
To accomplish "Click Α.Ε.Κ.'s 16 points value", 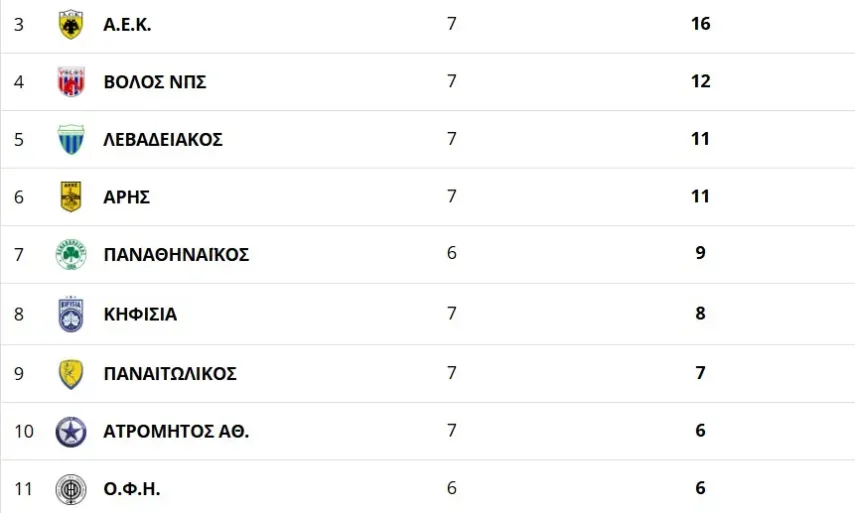I will pos(700,23).
